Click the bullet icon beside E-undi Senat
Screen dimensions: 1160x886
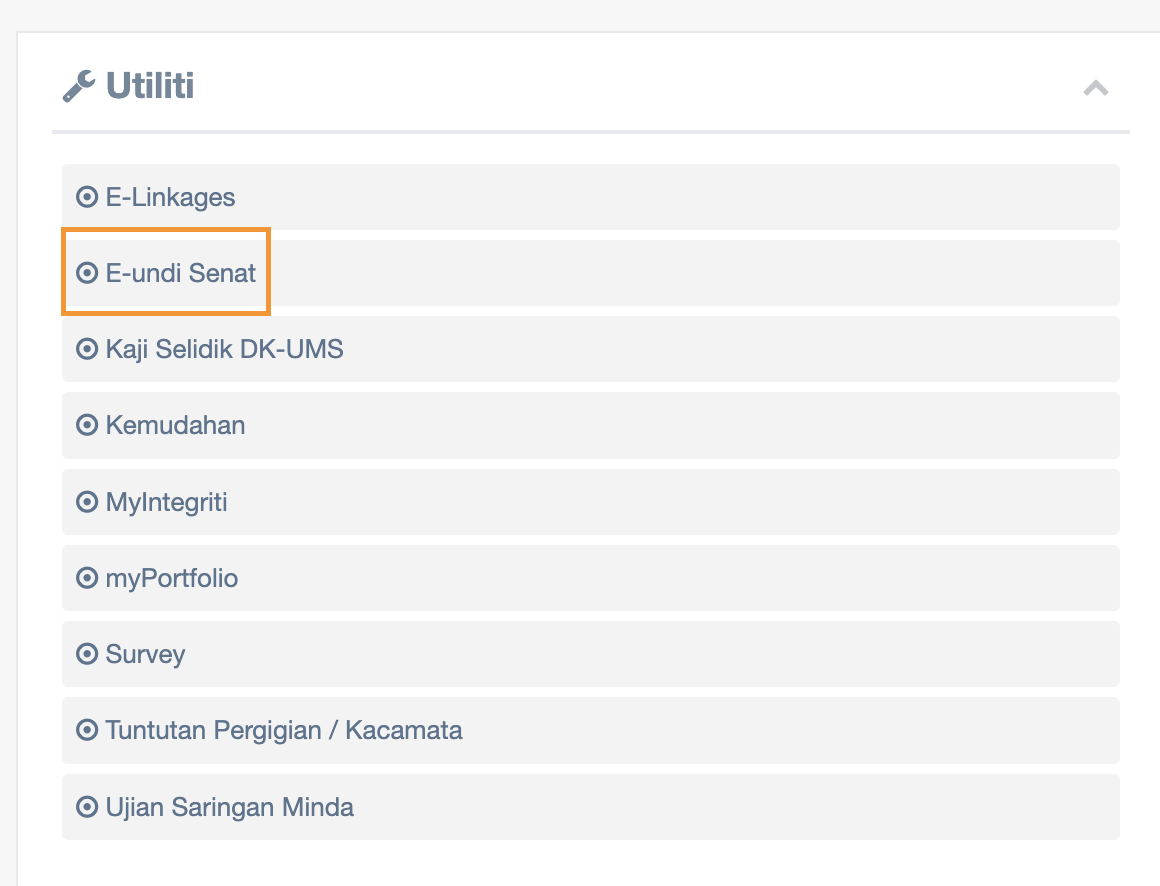pos(88,273)
